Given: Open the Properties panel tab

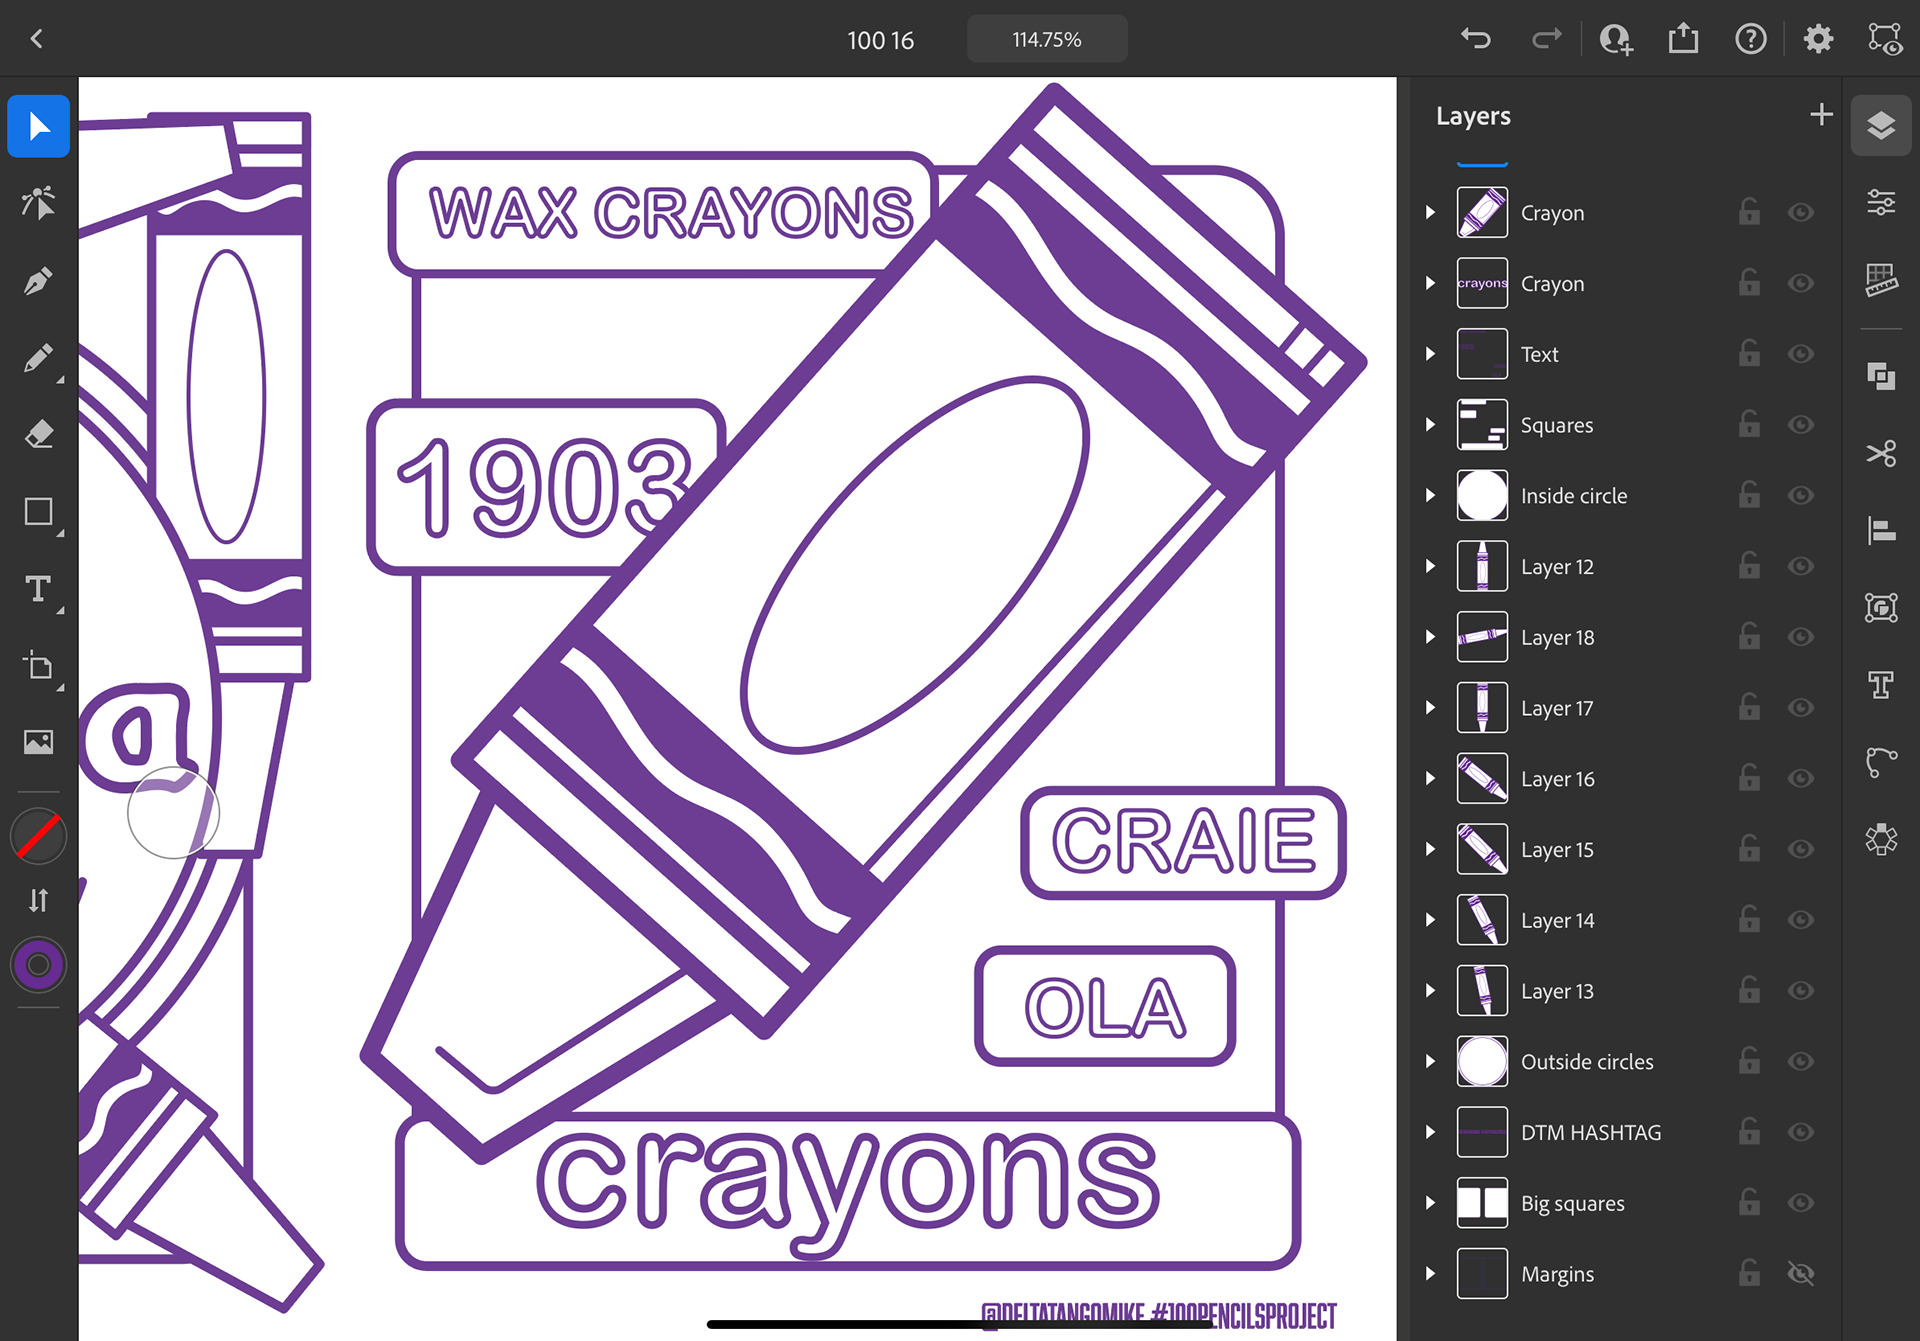Looking at the screenshot, I should pos(1881,203).
